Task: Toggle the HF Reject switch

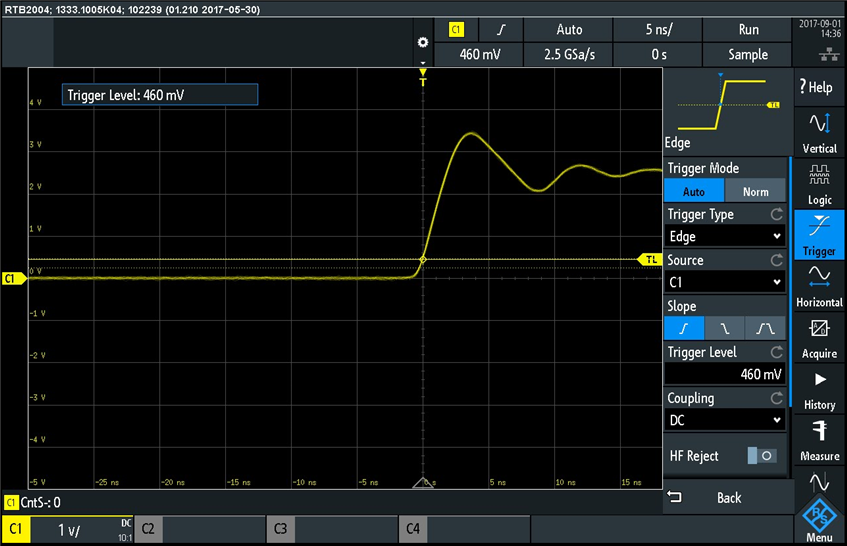Action: pyautogui.click(x=762, y=456)
